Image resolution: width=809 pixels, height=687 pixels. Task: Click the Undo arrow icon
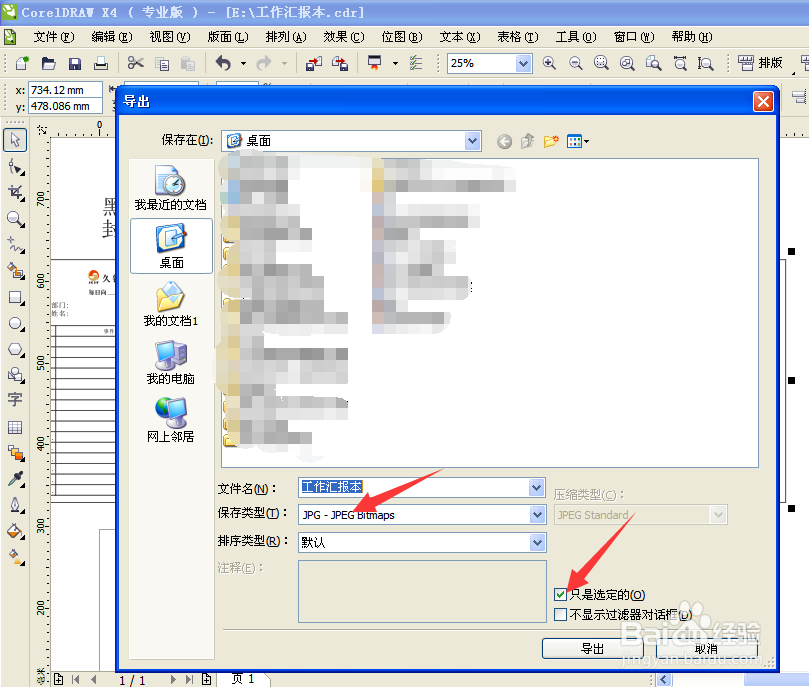click(223, 63)
